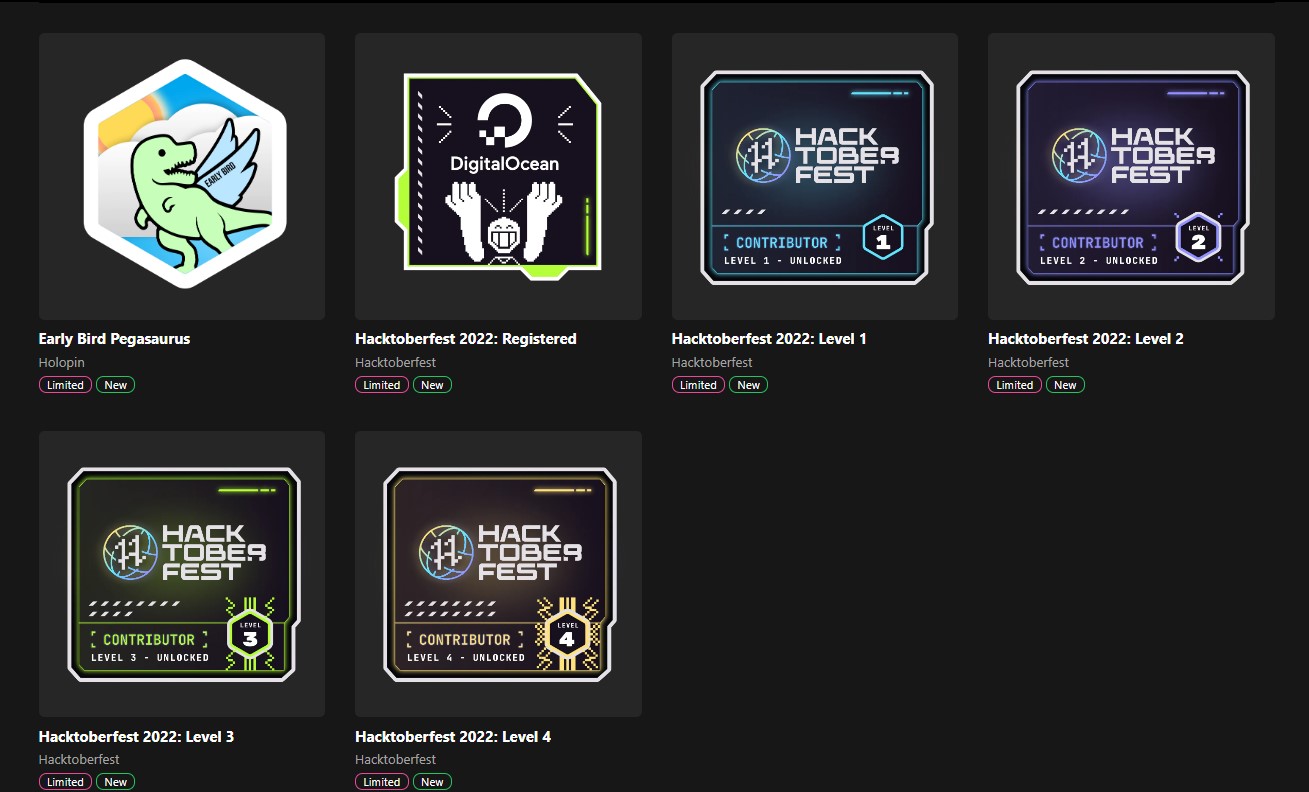This screenshot has height=792, width=1309.
Task: Select the Level 4 contributor badge artwork
Action: 498,572
